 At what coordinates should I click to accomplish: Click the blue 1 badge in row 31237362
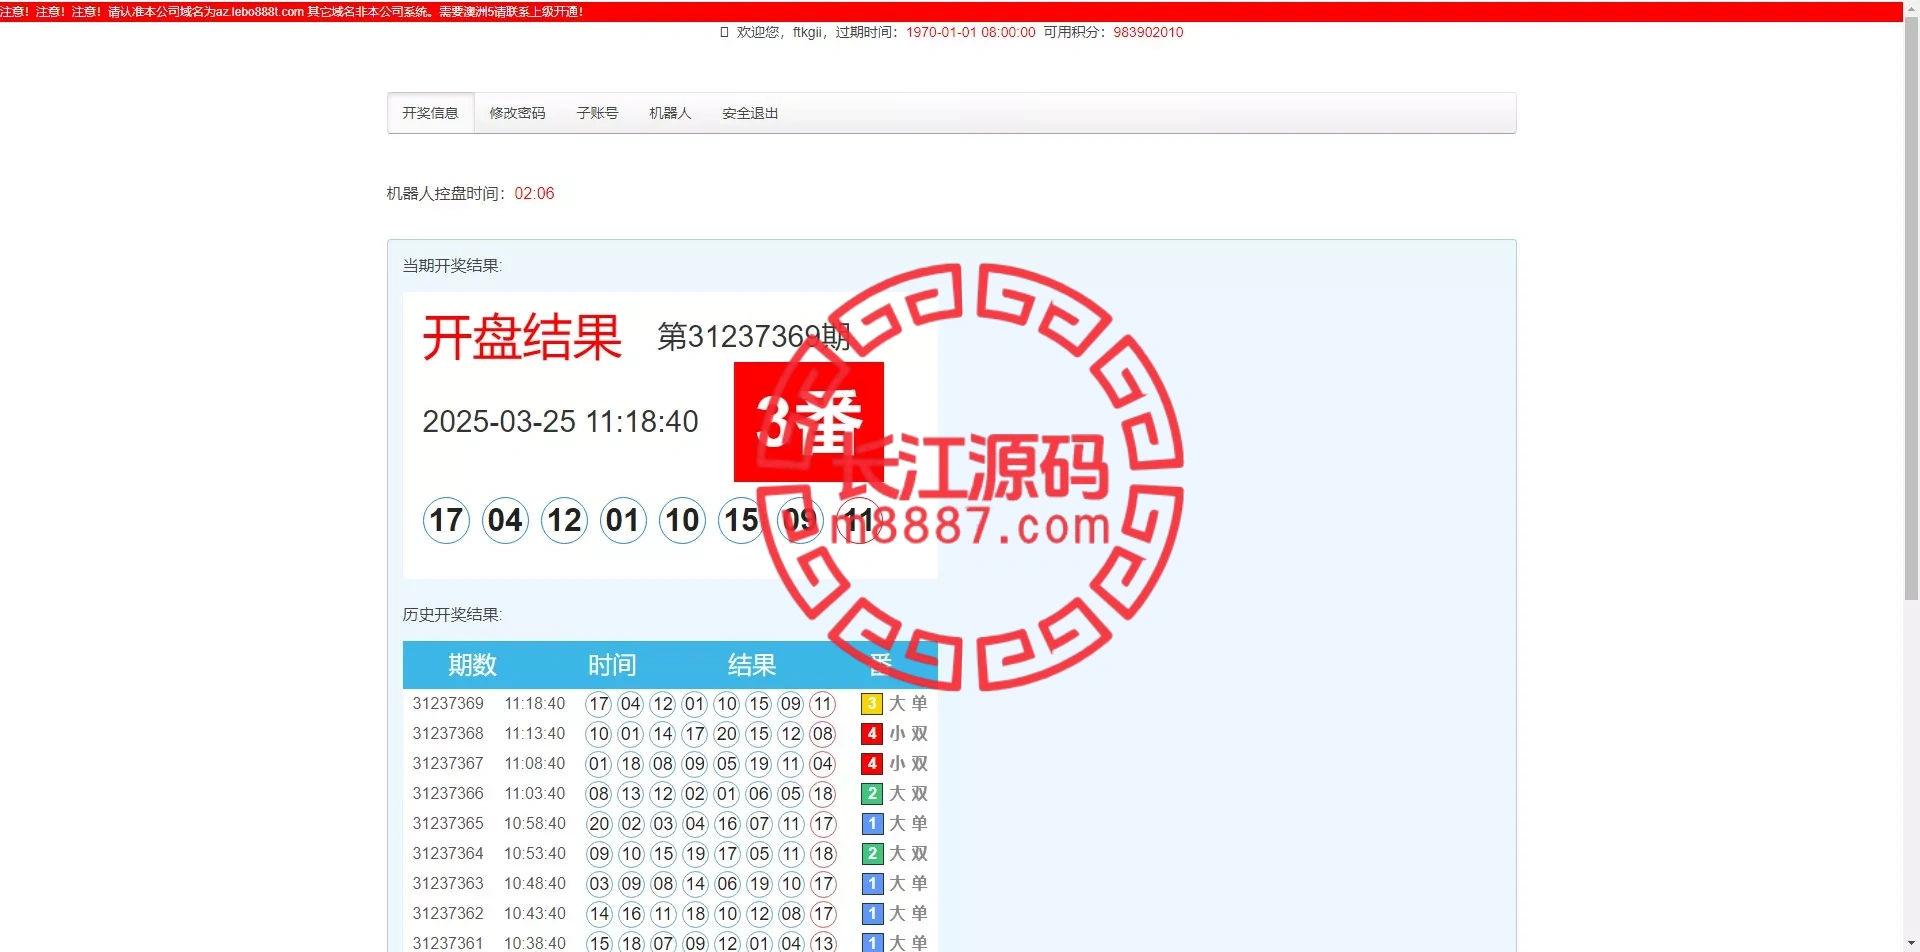tap(872, 914)
